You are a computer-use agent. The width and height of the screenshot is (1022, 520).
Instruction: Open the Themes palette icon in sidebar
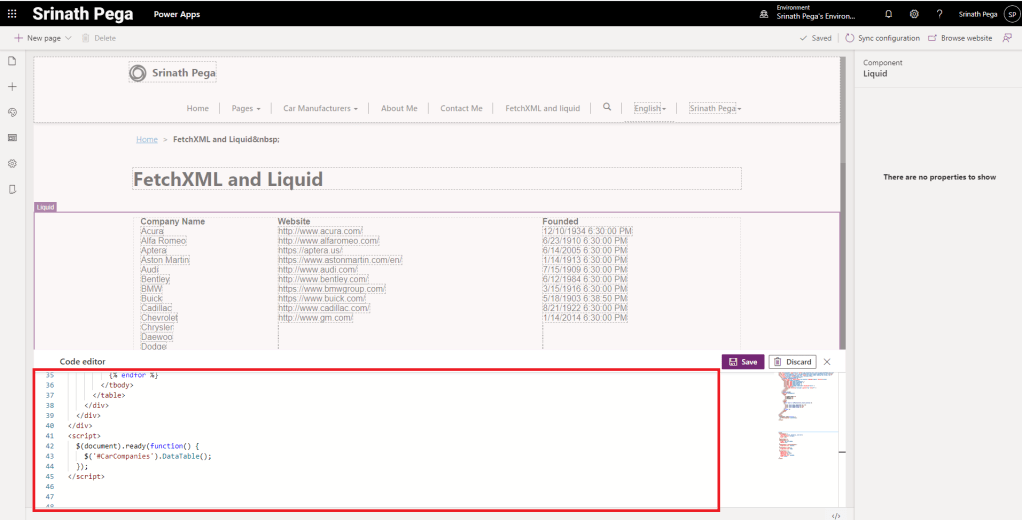[13, 113]
